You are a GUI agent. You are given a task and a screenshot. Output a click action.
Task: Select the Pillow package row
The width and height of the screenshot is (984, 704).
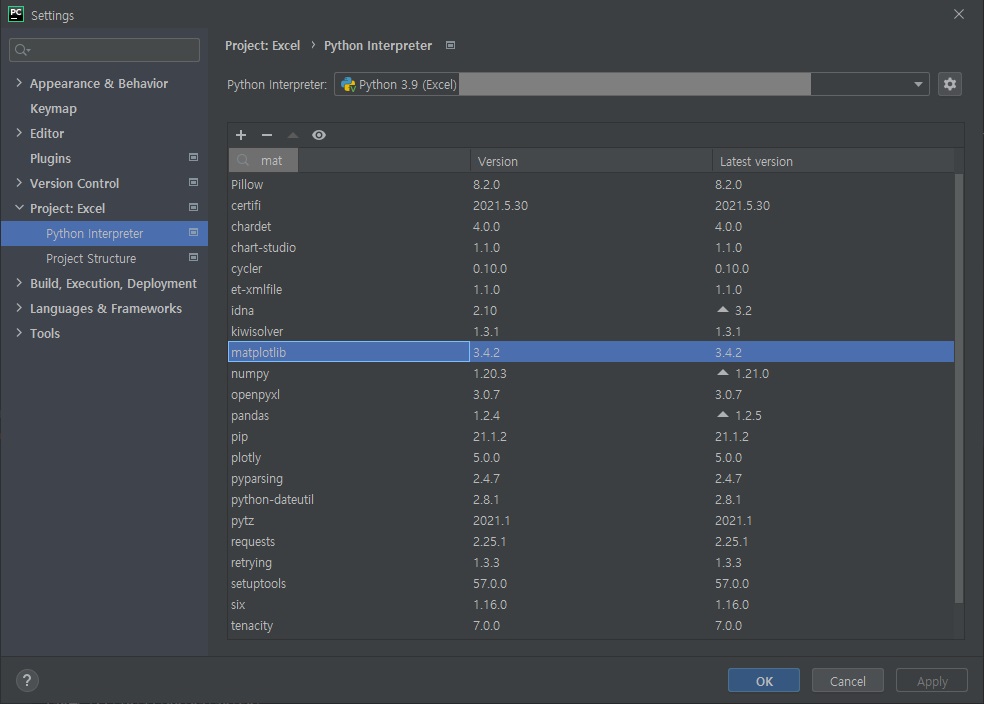591,184
